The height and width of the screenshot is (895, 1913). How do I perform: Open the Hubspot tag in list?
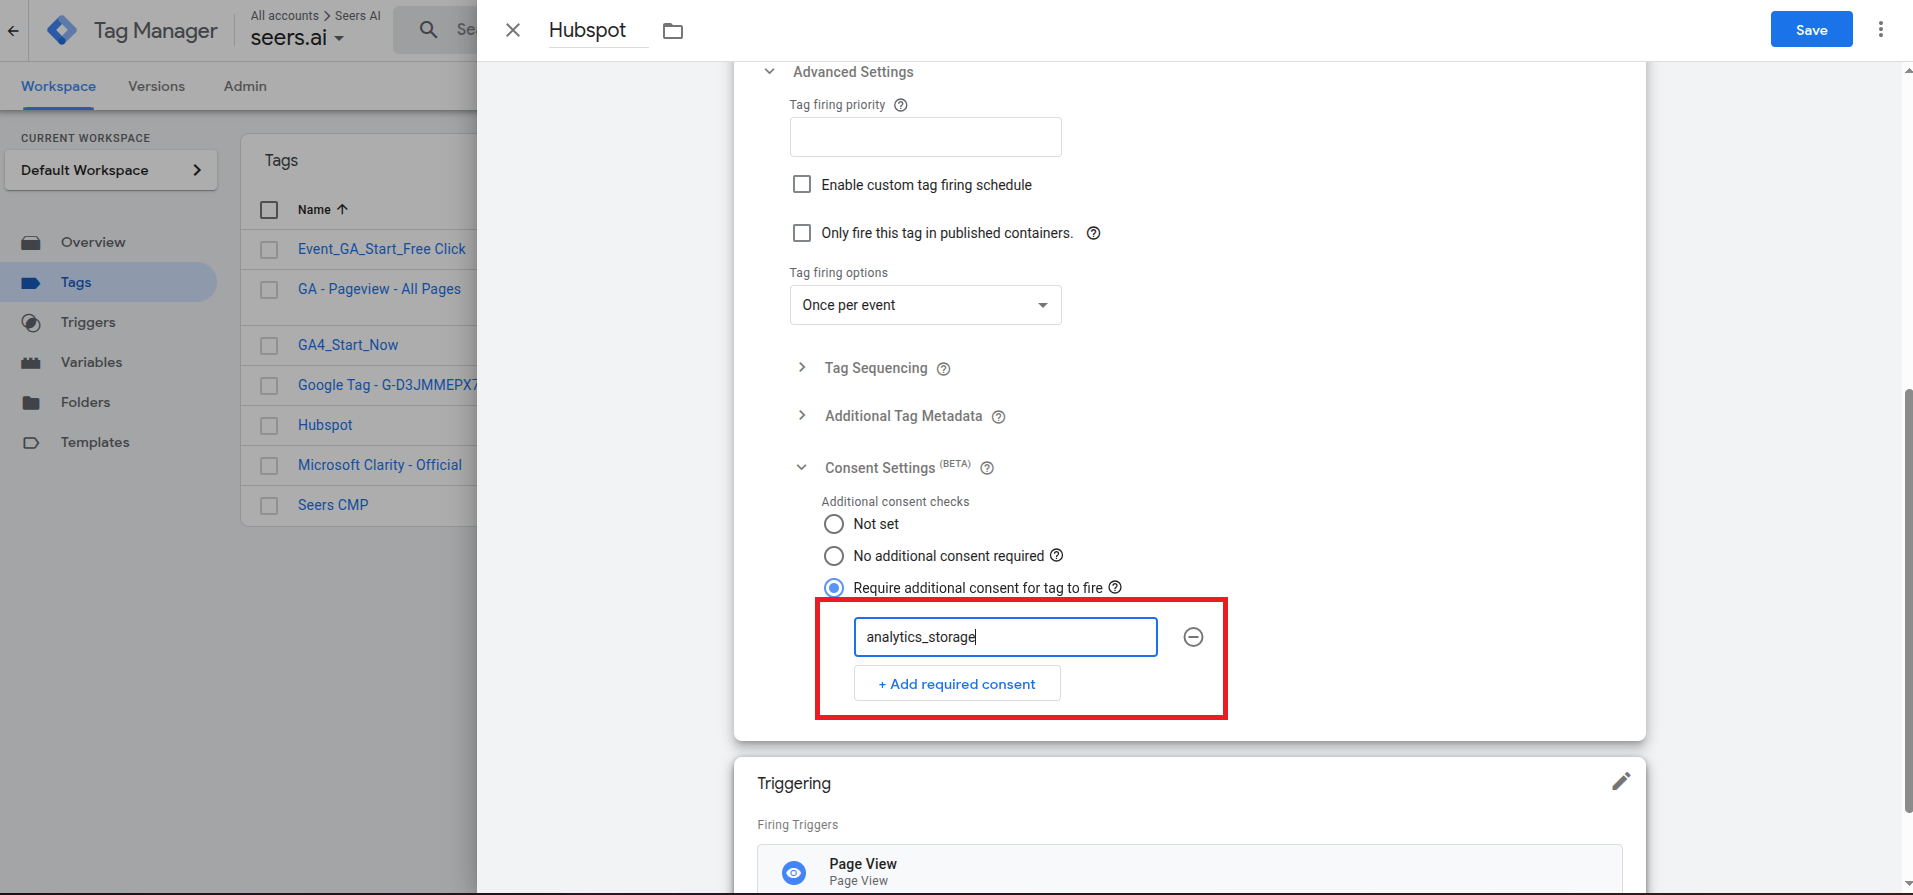(x=325, y=425)
